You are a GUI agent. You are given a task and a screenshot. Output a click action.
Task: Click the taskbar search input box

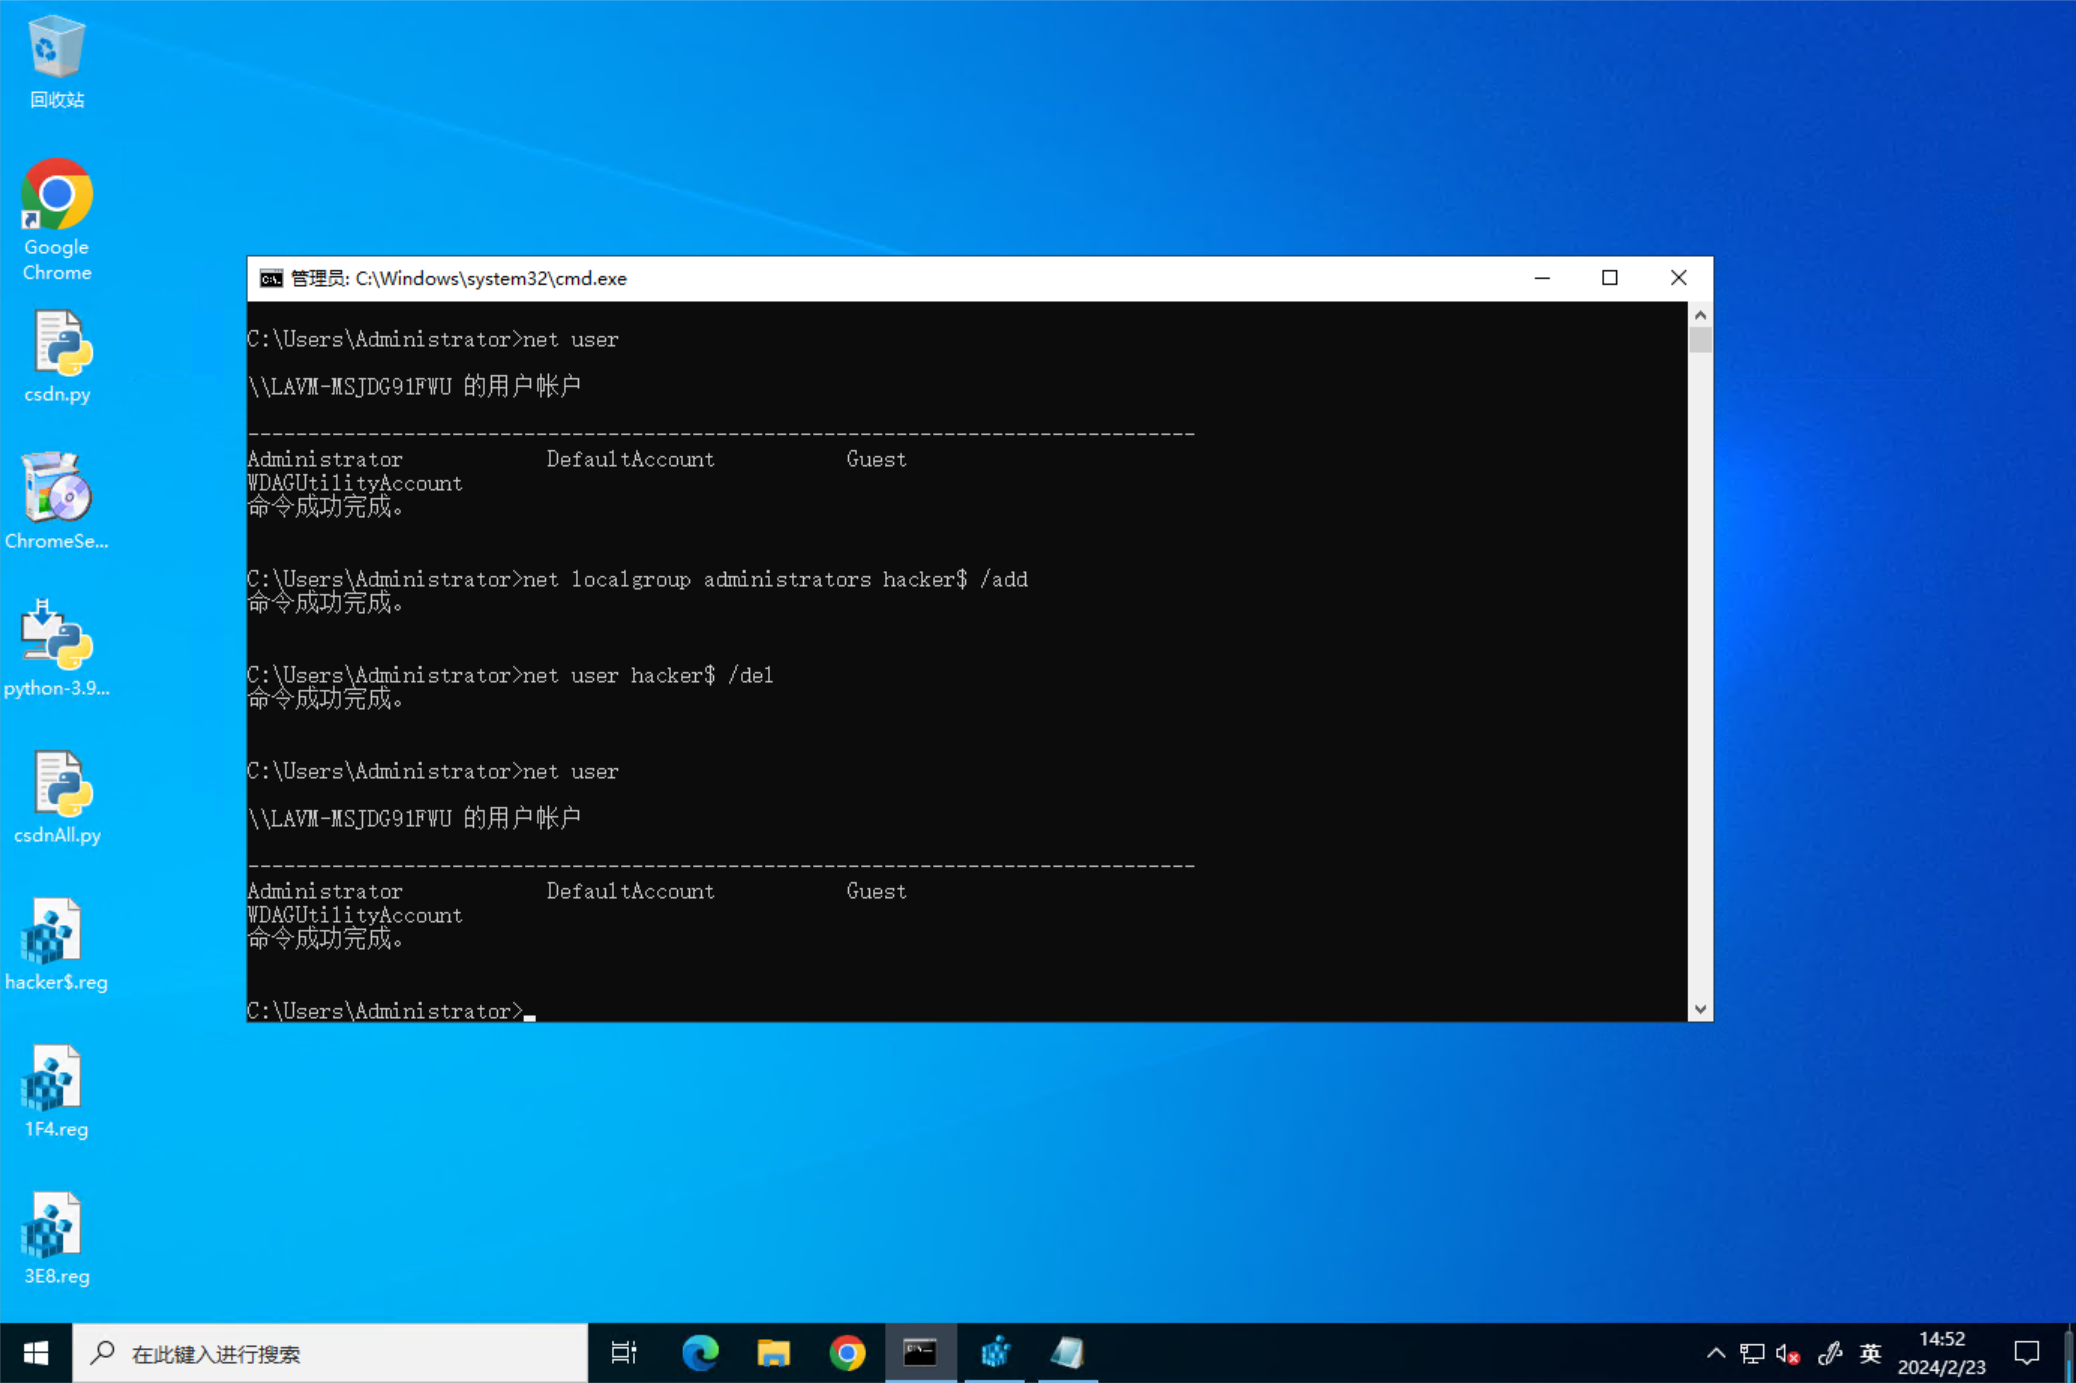tap(330, 1353)
